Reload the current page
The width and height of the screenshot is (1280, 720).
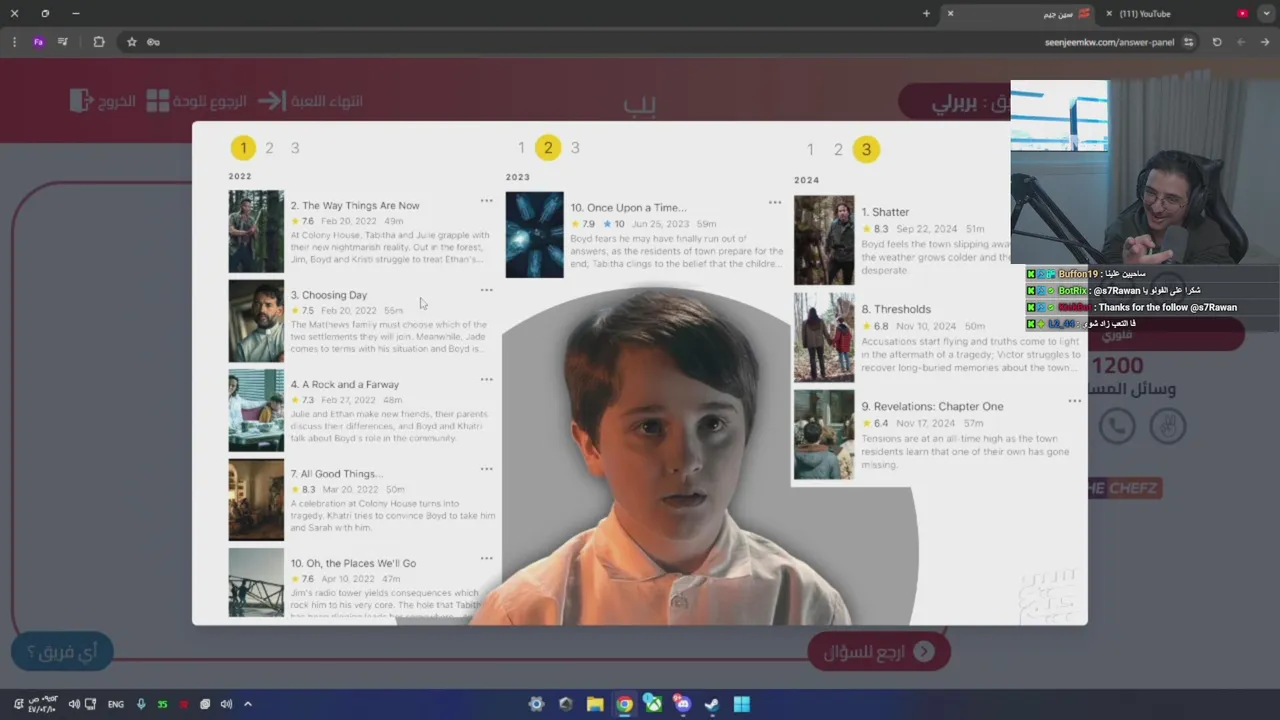tap(1217, 42)
